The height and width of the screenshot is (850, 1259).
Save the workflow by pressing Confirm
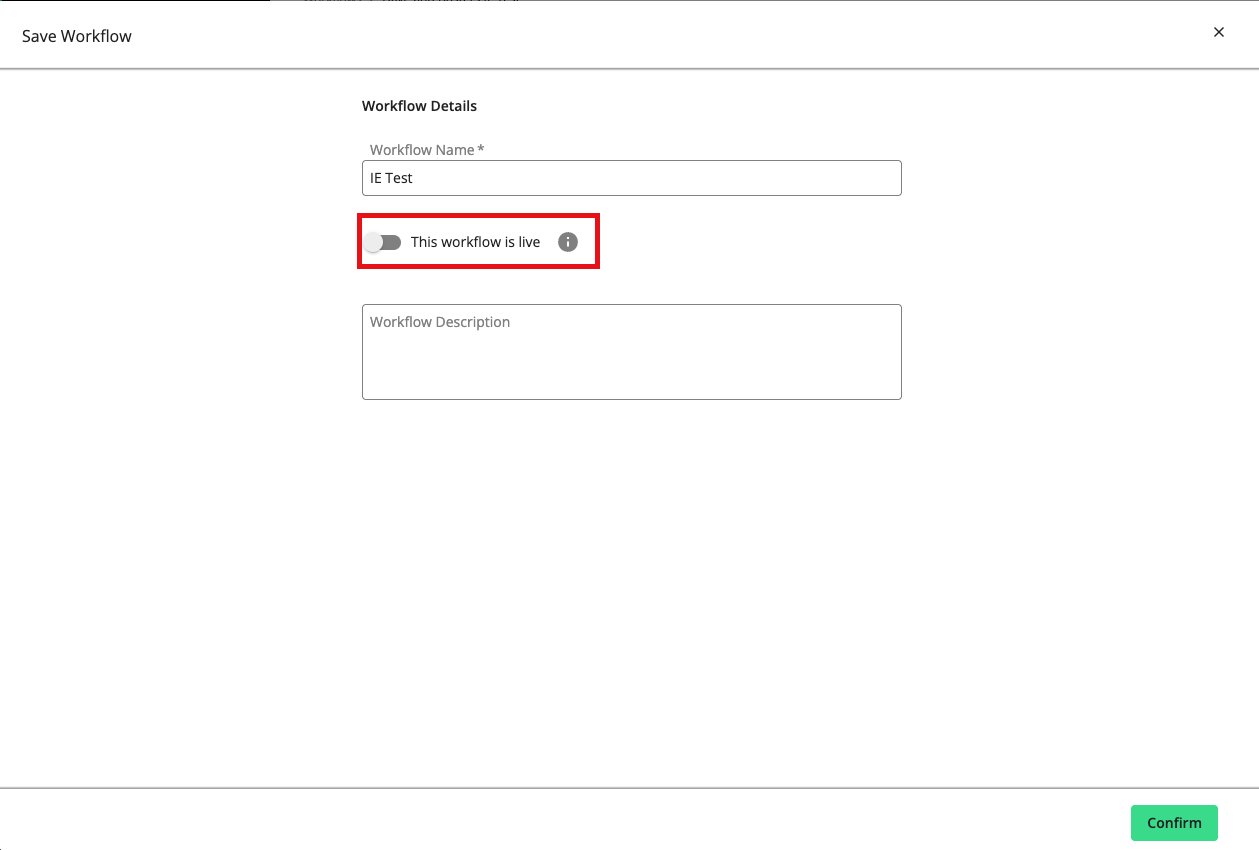click(1174, 822)
